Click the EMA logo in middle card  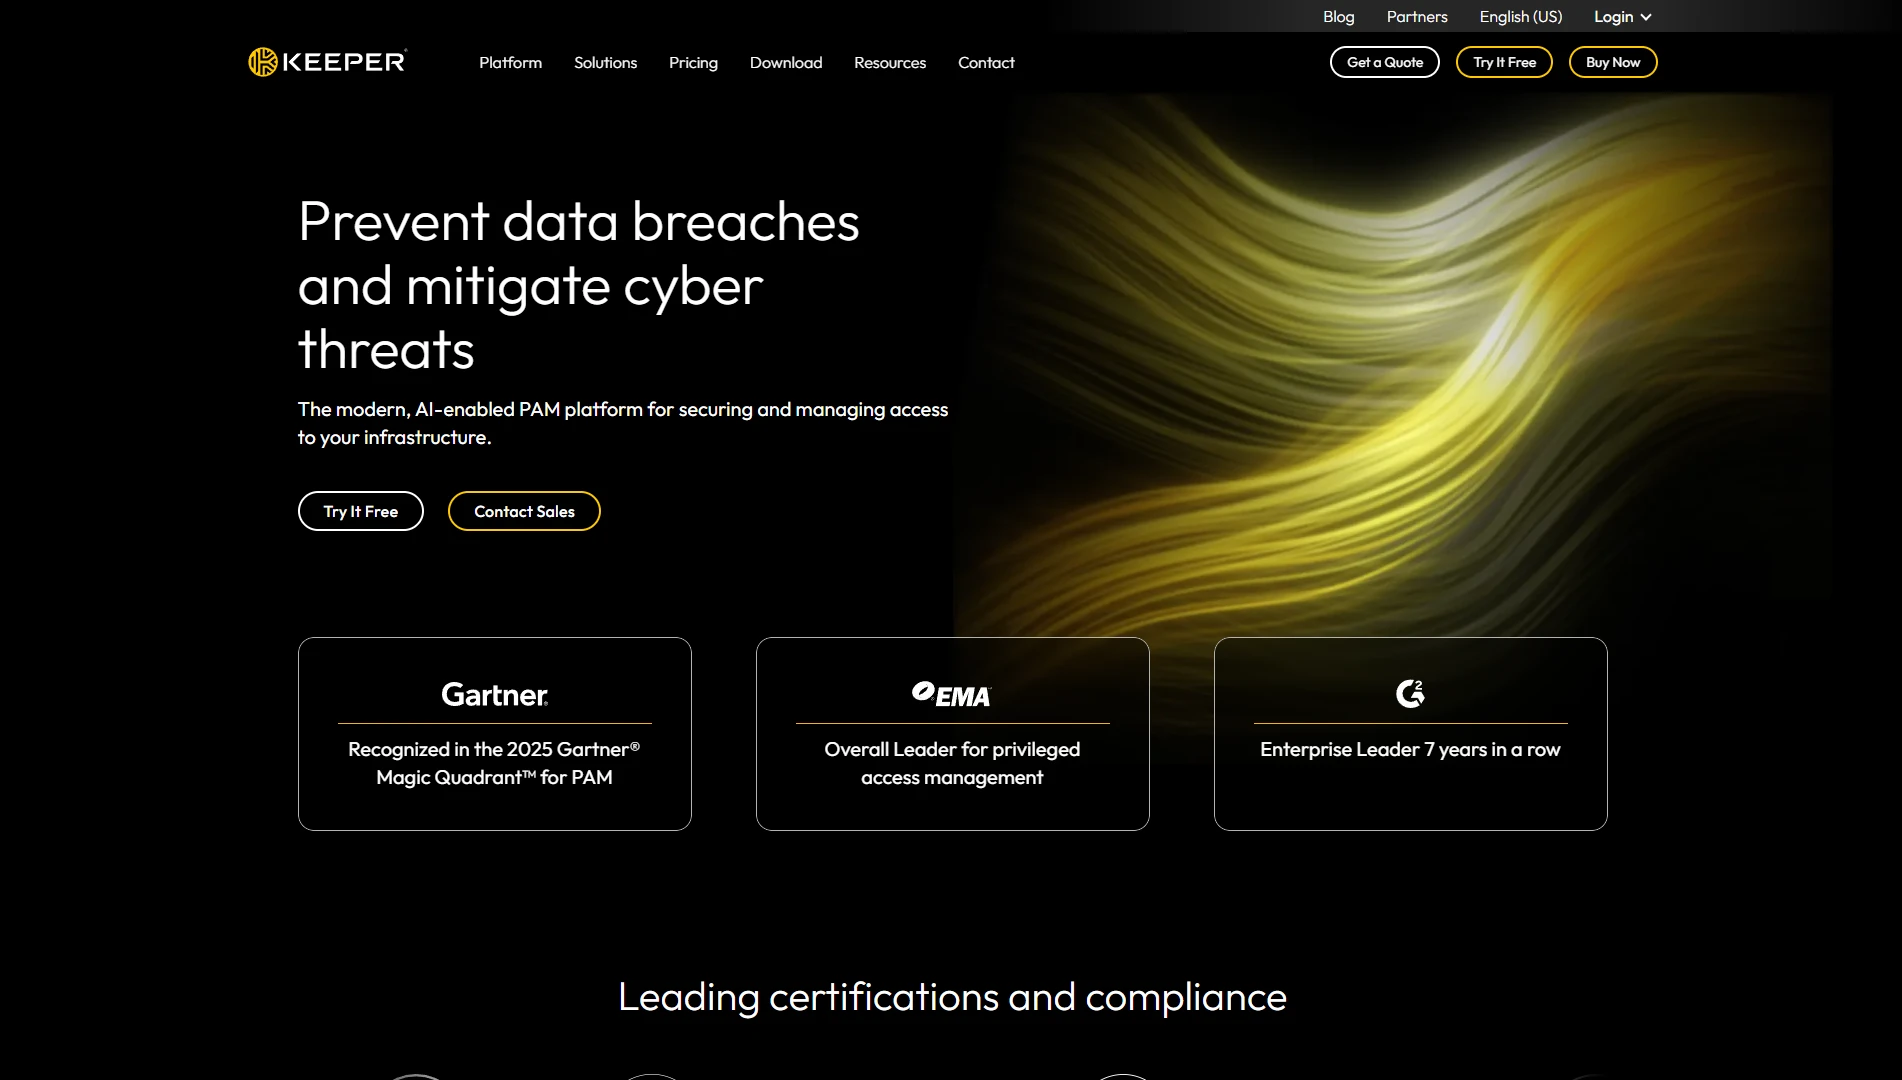click(x=951, y=694)
